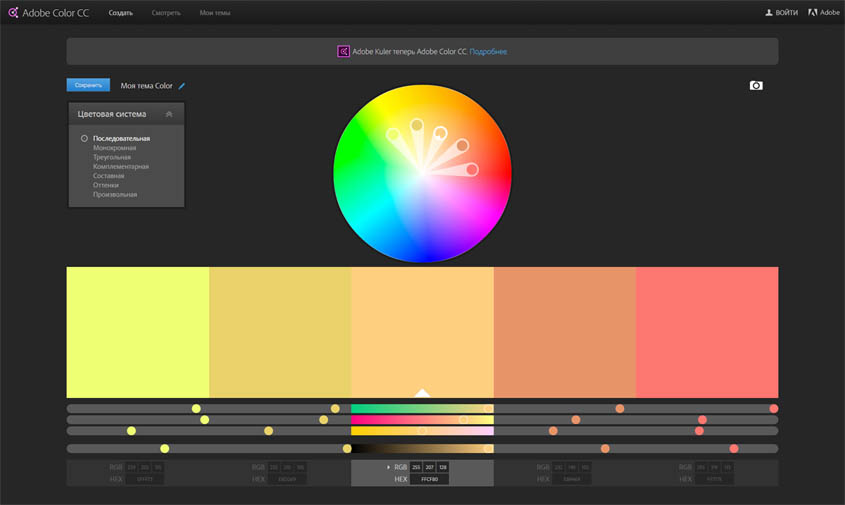Select the Произвольная color rule
This screenshot has width=845, height=505.
tap(115, 195)
